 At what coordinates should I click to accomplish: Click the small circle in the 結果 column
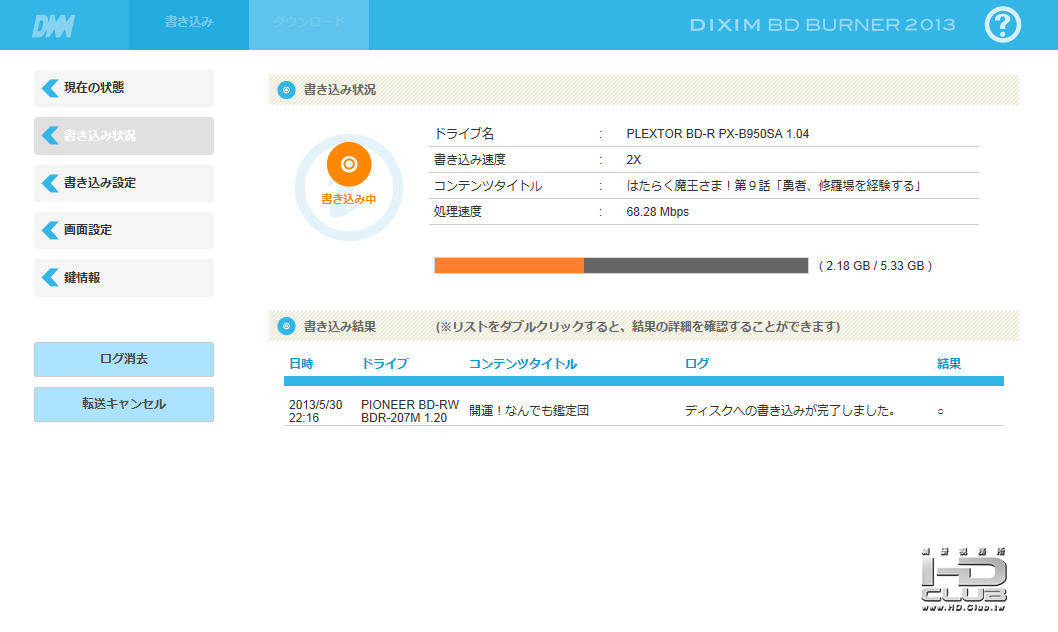click(x=941, y=411)
